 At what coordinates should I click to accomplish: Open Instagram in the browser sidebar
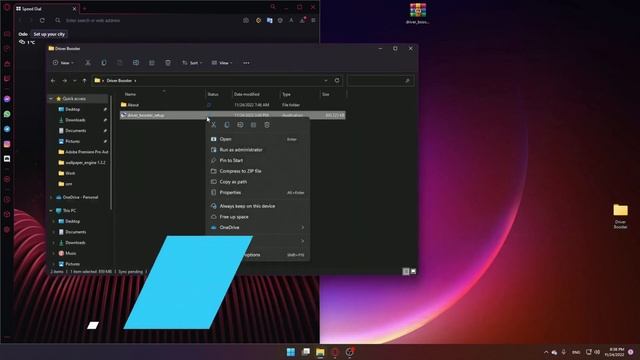[x=7, y=144]
